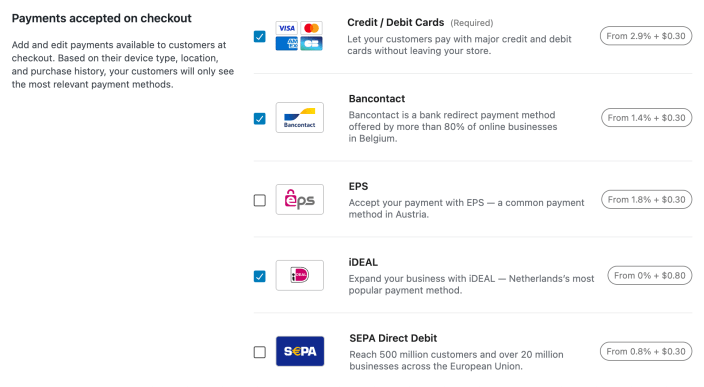Click the Bancontact logo

pos(299,118)
